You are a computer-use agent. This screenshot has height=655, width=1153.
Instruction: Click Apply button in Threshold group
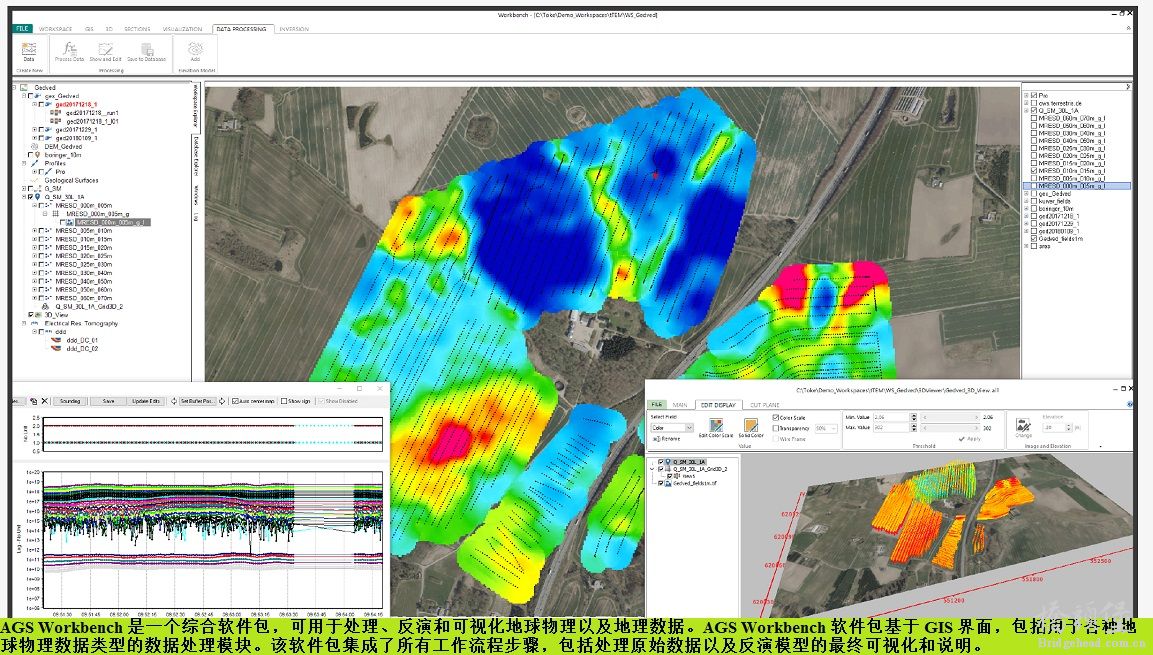coord(971,439)
